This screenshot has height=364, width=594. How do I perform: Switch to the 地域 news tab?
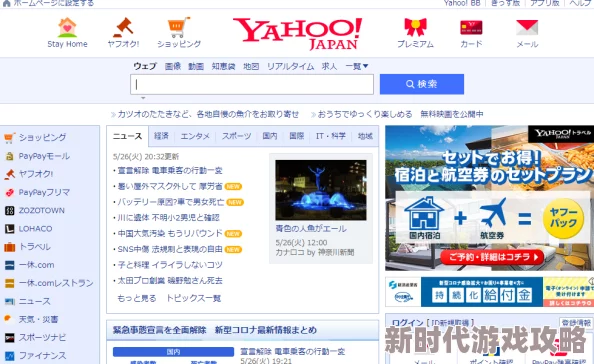pyautogui.click(x=365, y=136)
